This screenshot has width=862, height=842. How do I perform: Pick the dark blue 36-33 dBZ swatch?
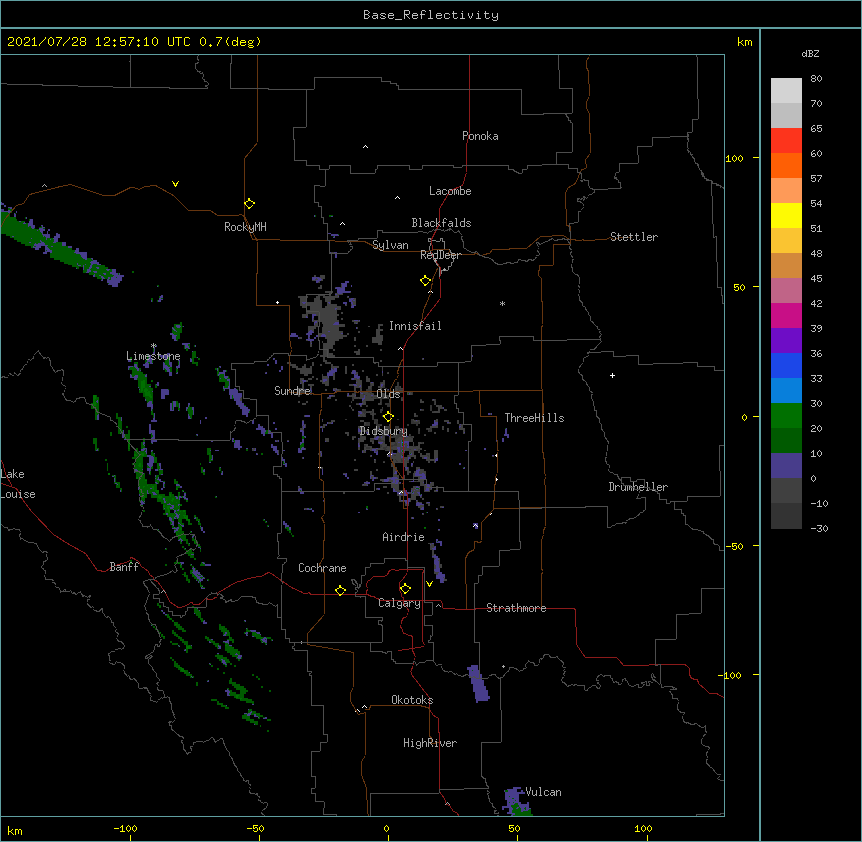click(x=786, y=365)
